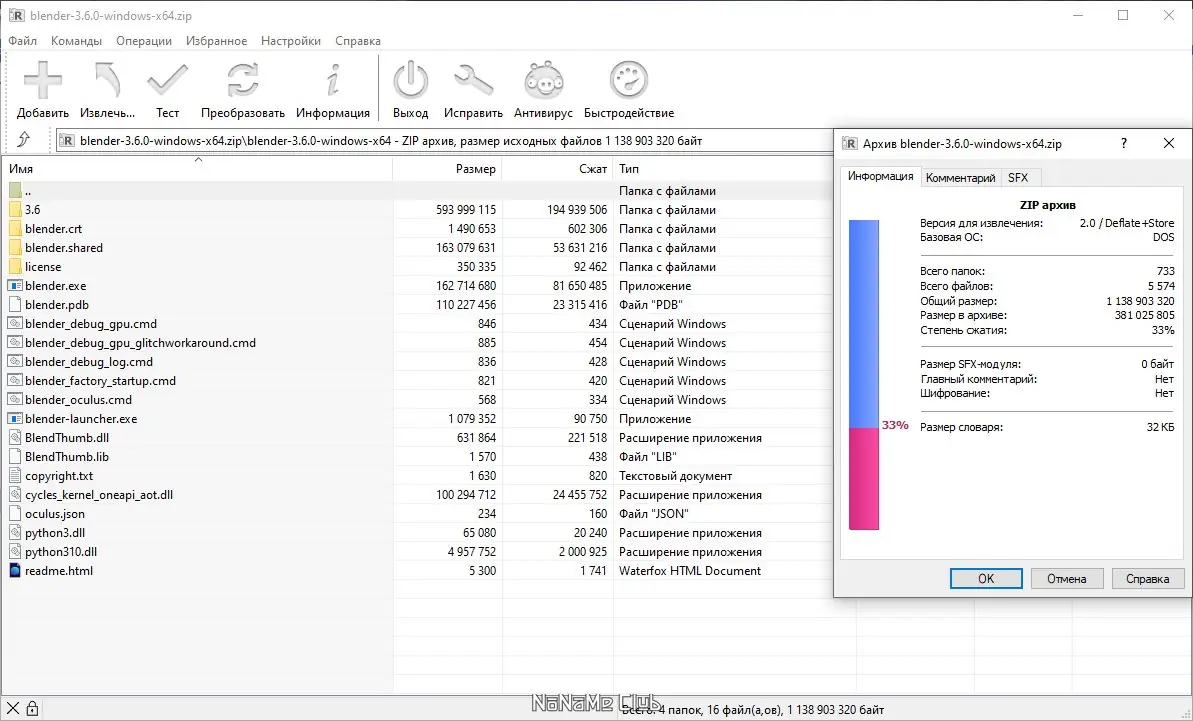Click the license folder icon
Viewport: 1193px width, 721px height.
[14, 266]
